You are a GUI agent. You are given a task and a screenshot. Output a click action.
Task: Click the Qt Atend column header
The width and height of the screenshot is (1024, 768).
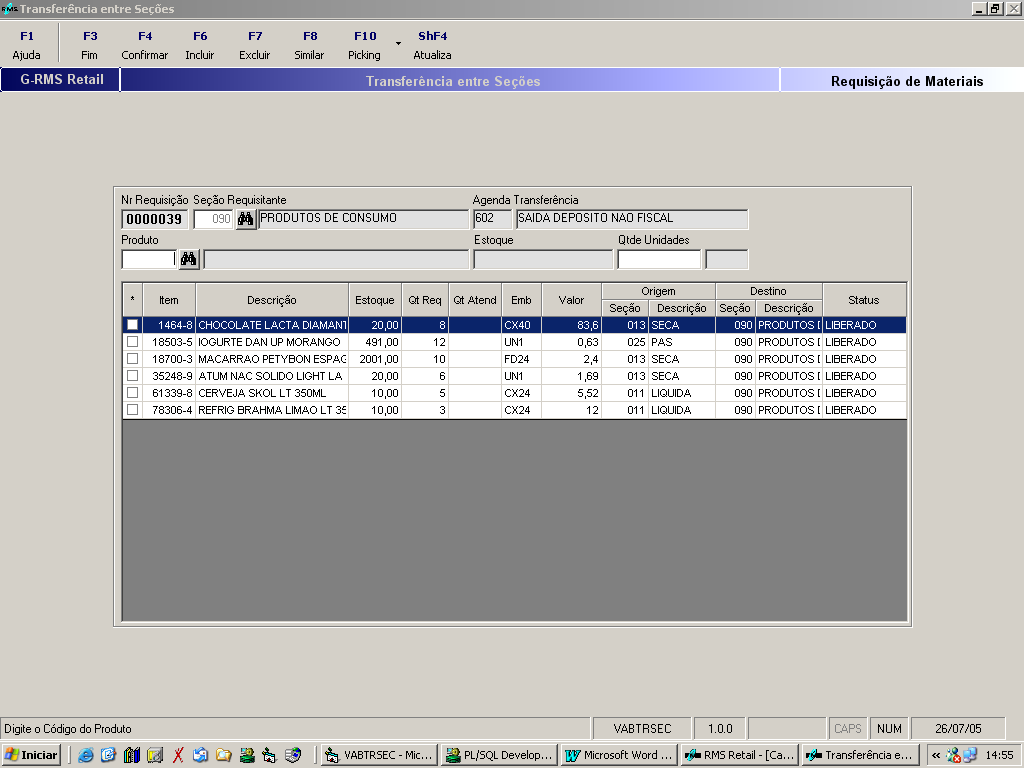pos(475,300)
